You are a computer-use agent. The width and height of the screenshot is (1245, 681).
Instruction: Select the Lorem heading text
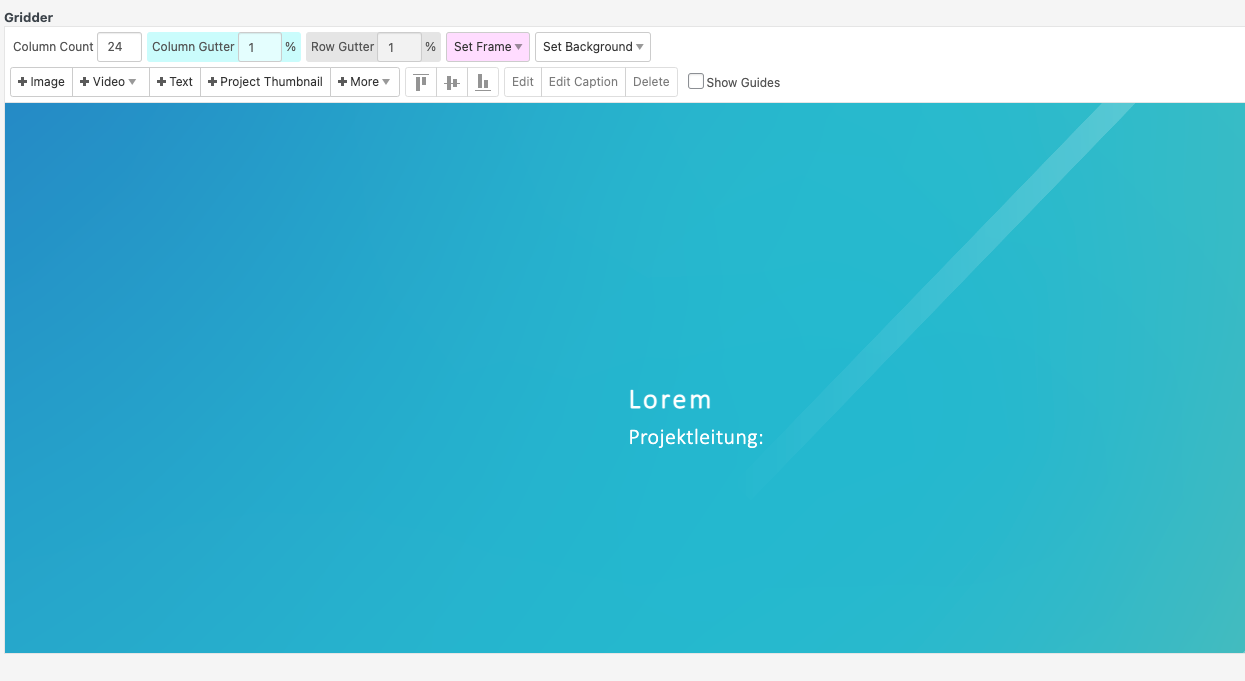point(670,400)
